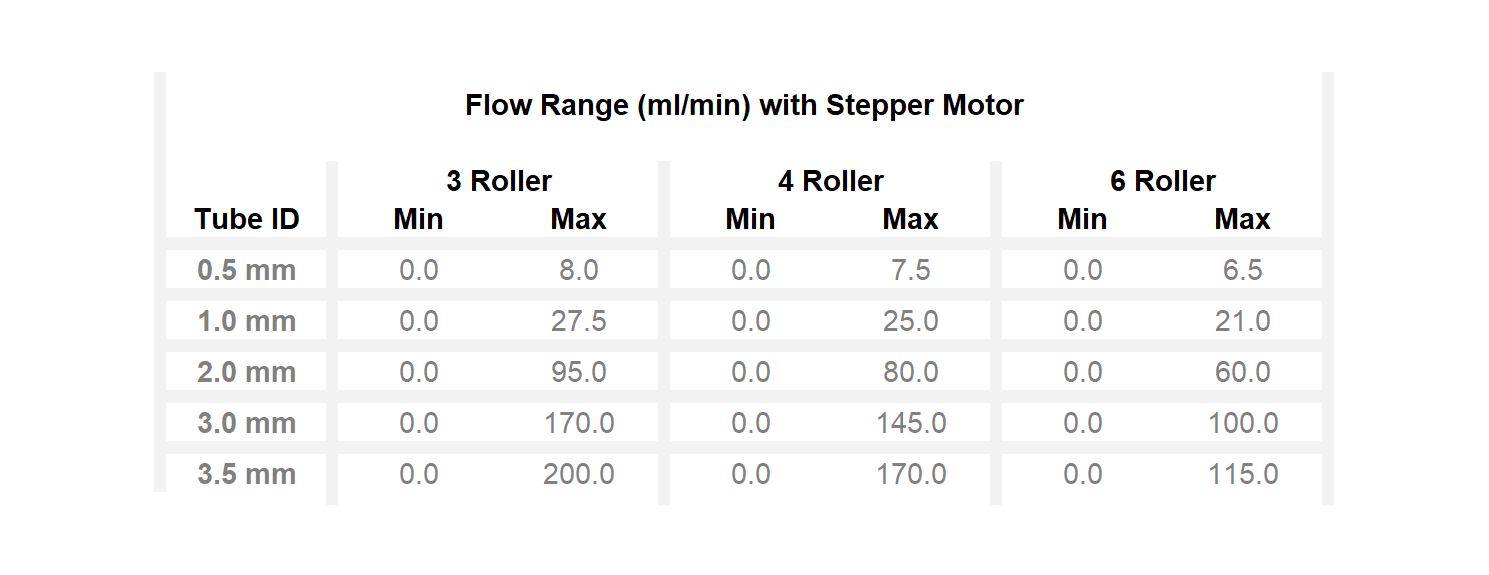
Task: Select the 3.5 mm row label
Action: (x=247, y=474)
